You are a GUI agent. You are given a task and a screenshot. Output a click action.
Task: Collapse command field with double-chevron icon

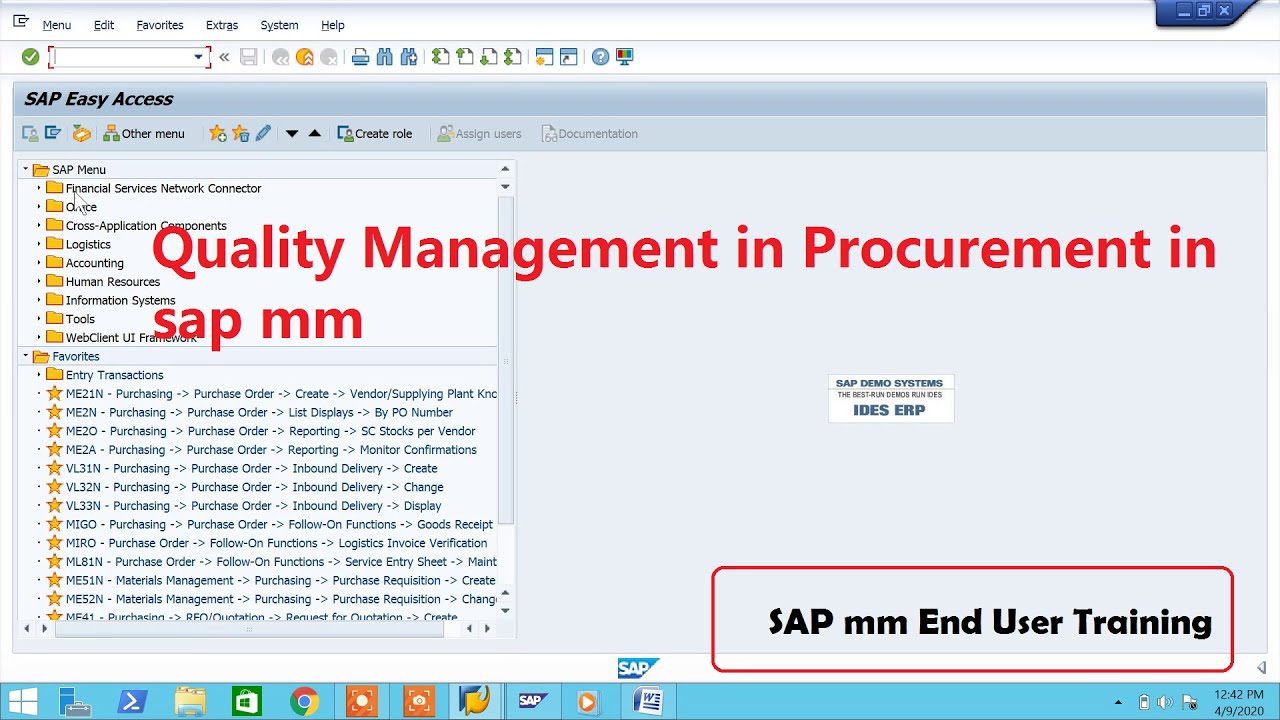tap(224, 57)
